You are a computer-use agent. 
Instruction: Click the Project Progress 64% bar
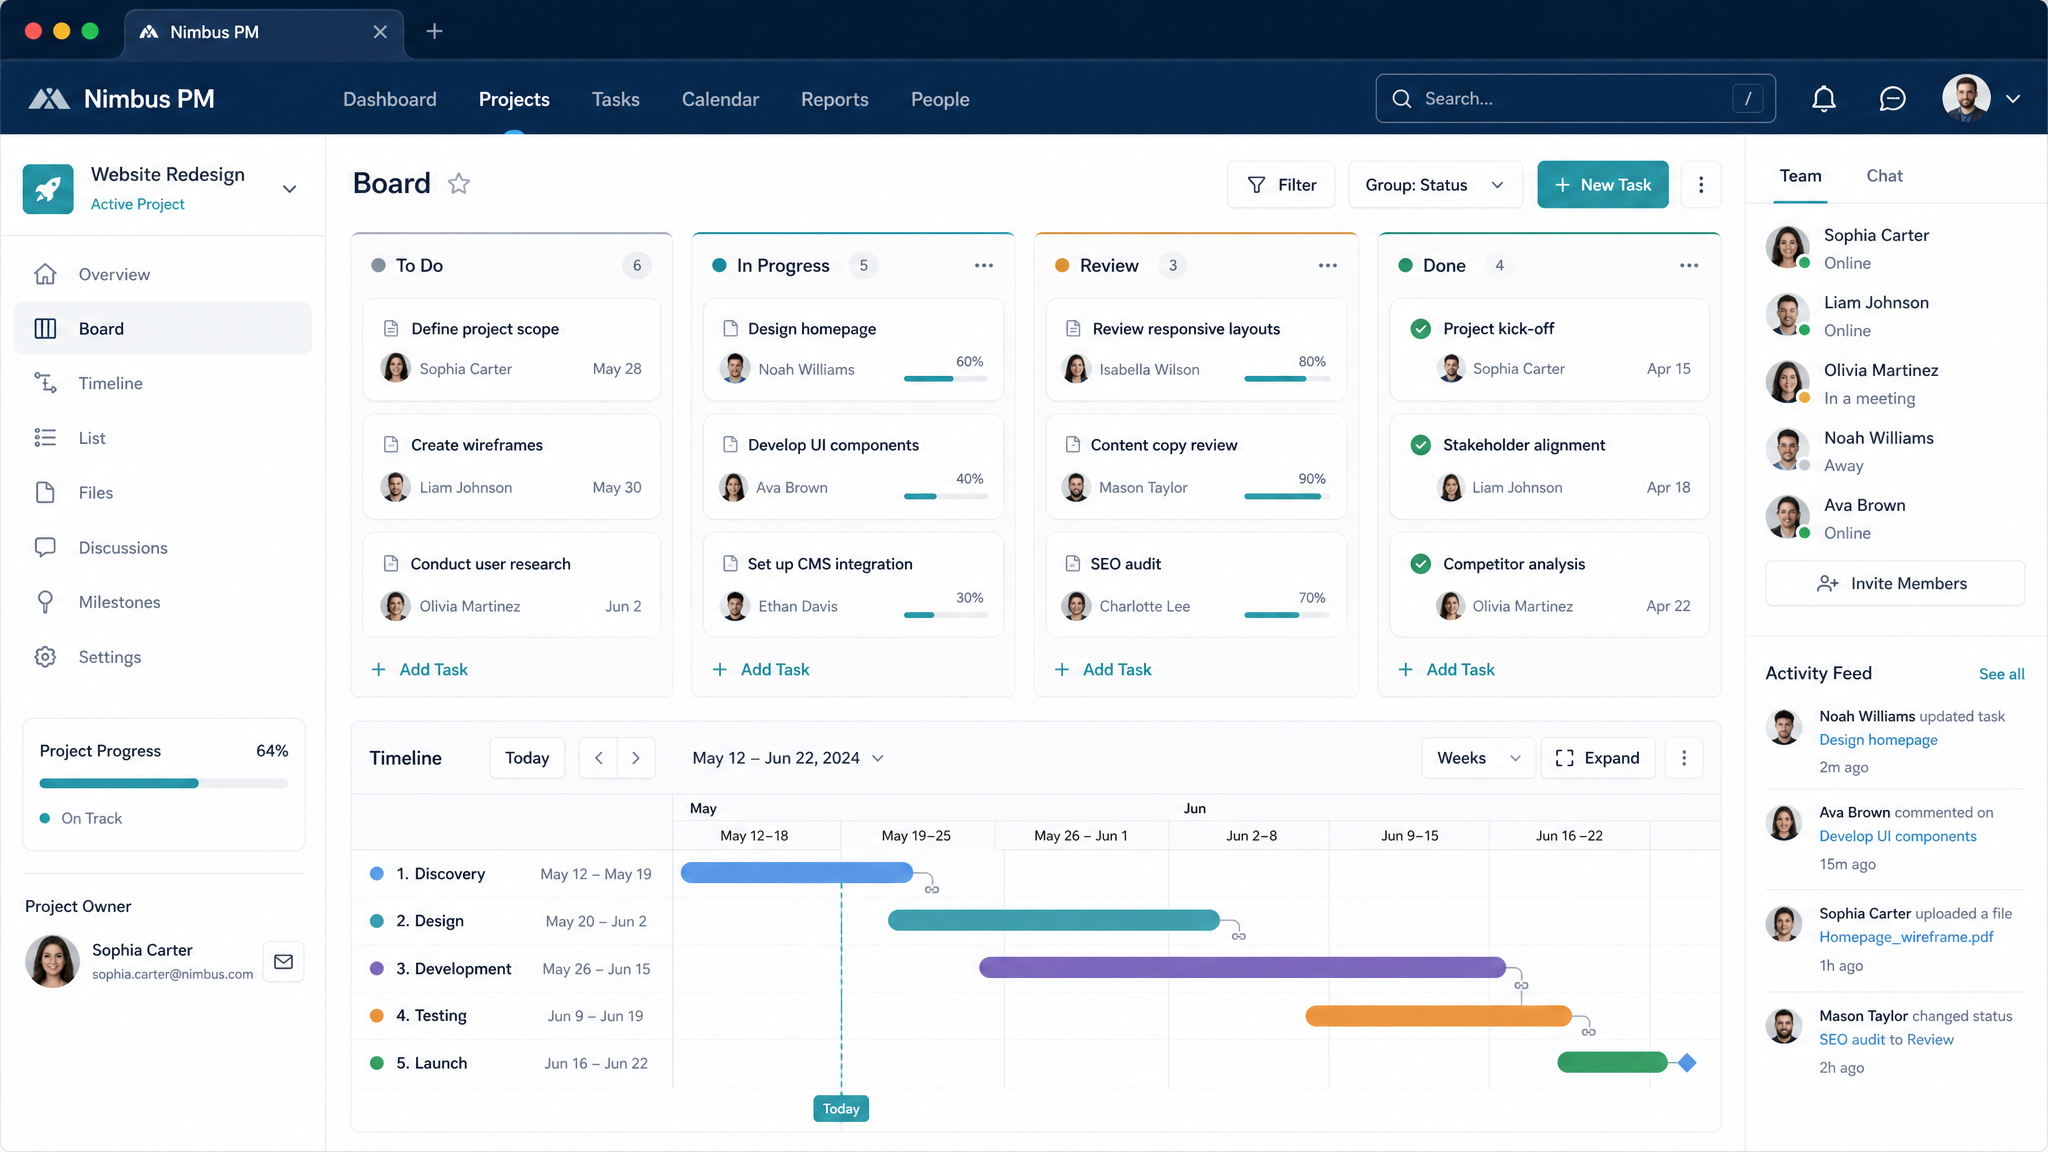pos(164,783)
